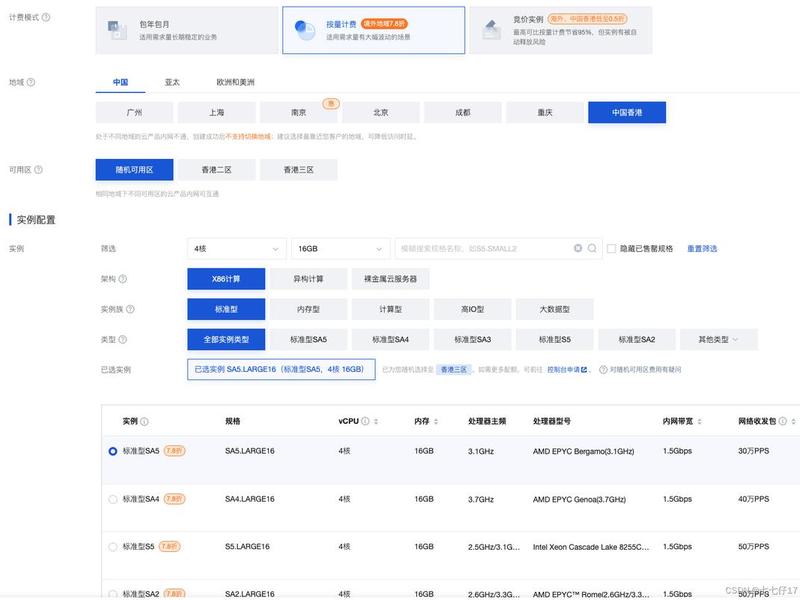Click info icon next to 实例 header
This screenshot has width=800, height=600.
[x=144, y=421]
